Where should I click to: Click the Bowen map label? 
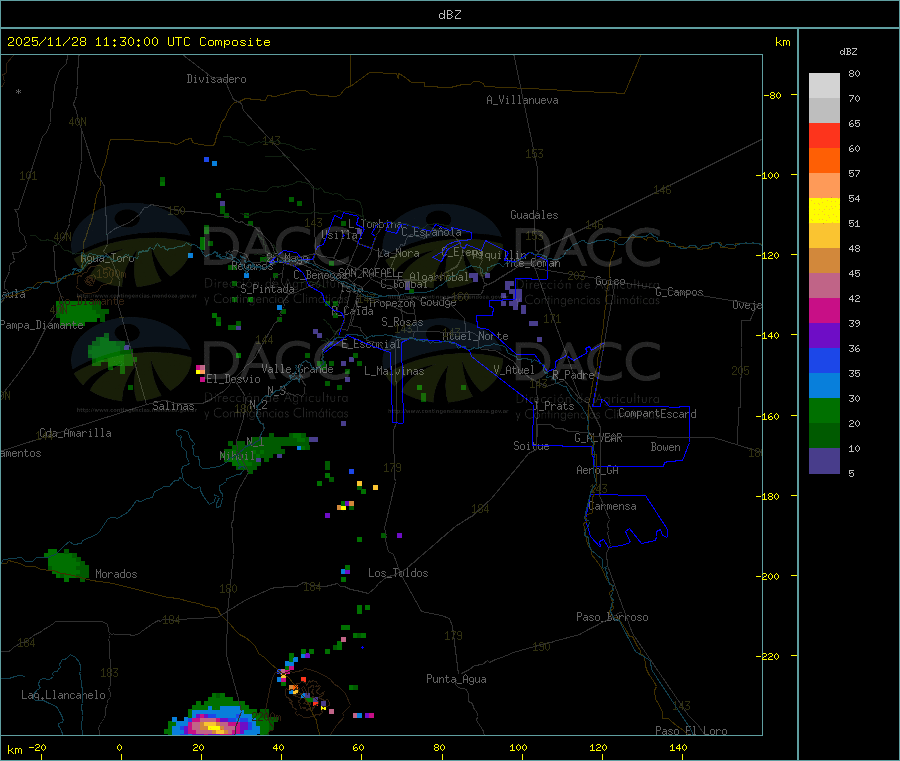click(x=666, y=447)
